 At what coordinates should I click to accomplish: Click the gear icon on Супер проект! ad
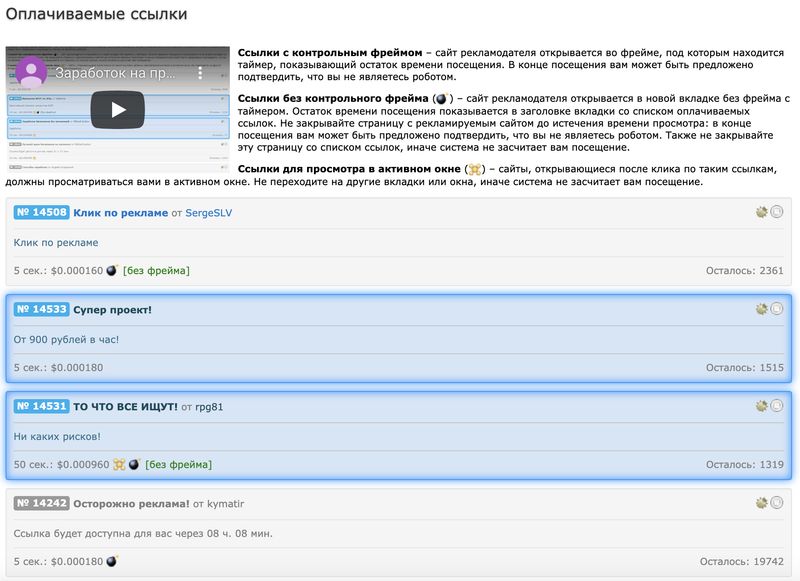pyautogui.click(x=762, y=309)
